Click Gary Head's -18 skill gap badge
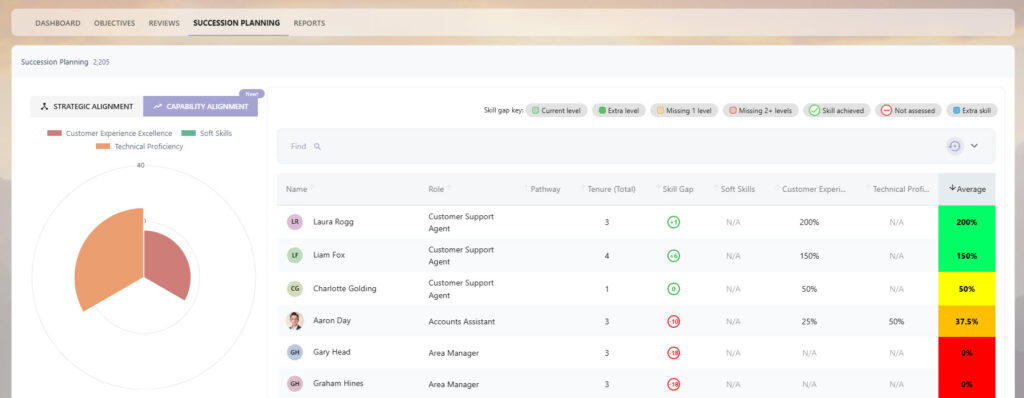1024x398 pixels. pyautogui.click(x=673, y=353)
